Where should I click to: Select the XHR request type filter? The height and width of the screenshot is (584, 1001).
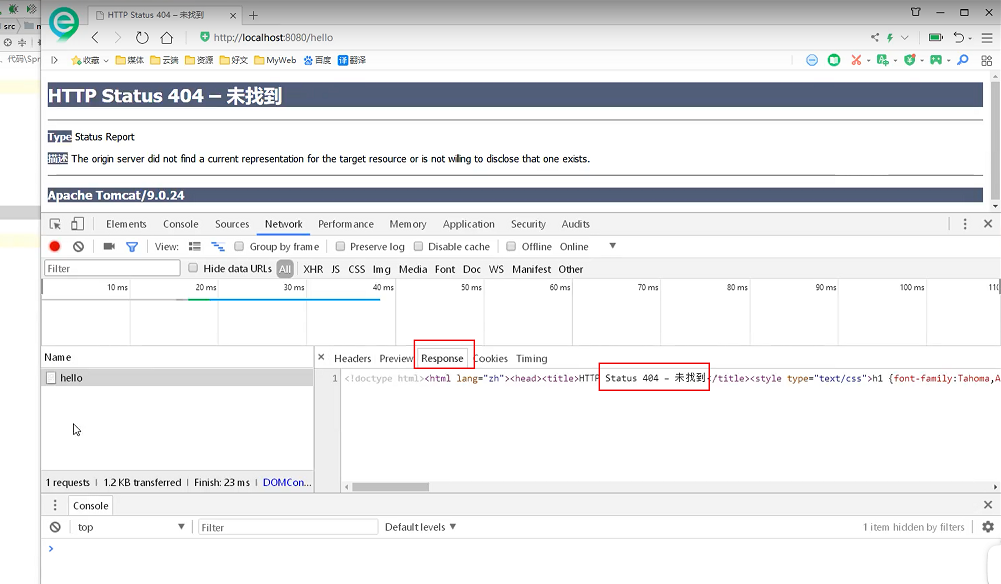click(313, 269)
